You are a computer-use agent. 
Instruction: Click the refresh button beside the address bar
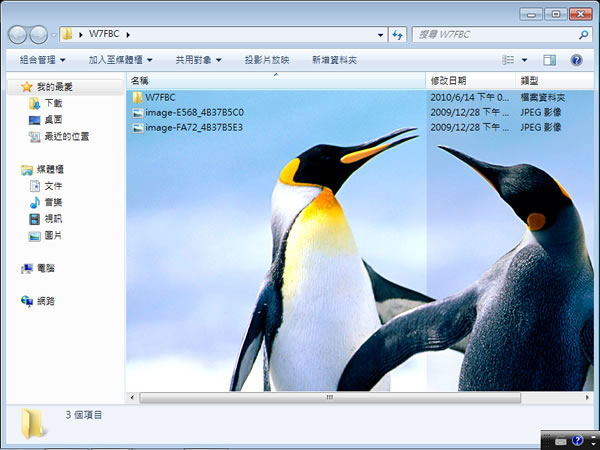point(398,35)
